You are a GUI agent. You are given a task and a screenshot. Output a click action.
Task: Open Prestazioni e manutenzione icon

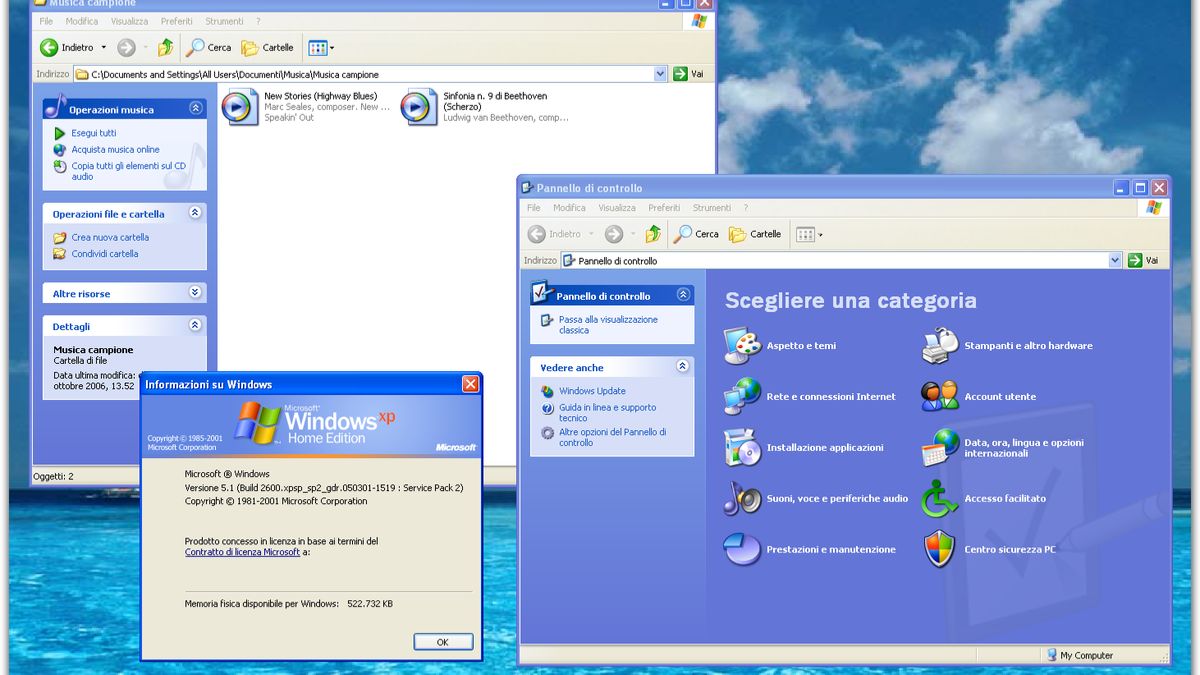pyautogui.click(x=742, y=549)
